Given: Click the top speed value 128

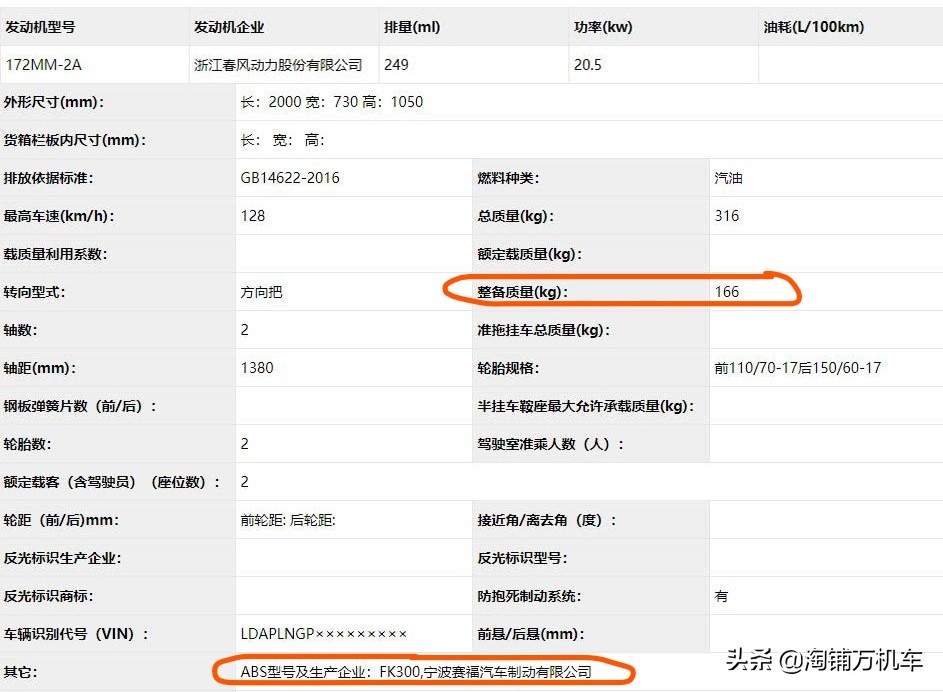Looking at the screenshot, I should (251, 215).
